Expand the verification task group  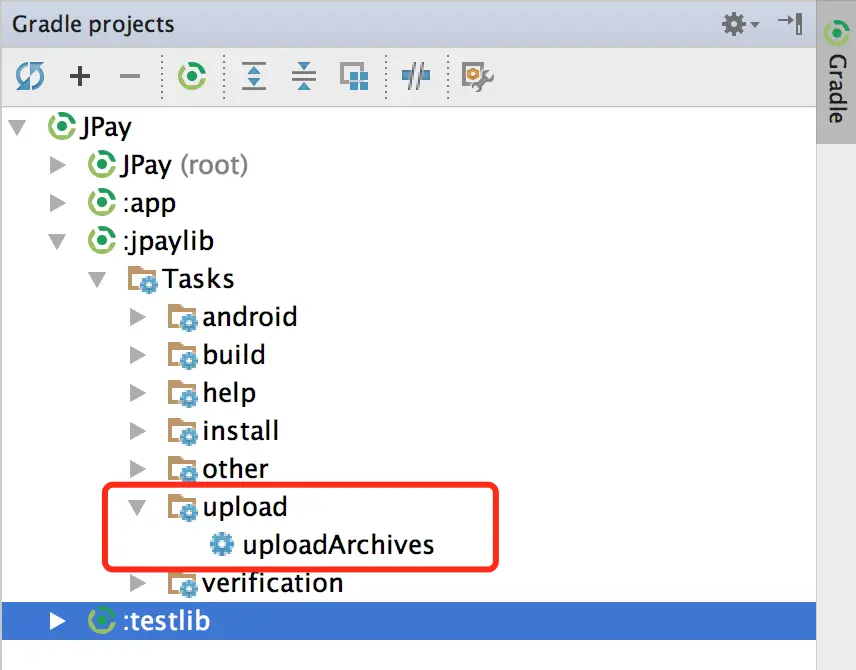pos(138,583)
